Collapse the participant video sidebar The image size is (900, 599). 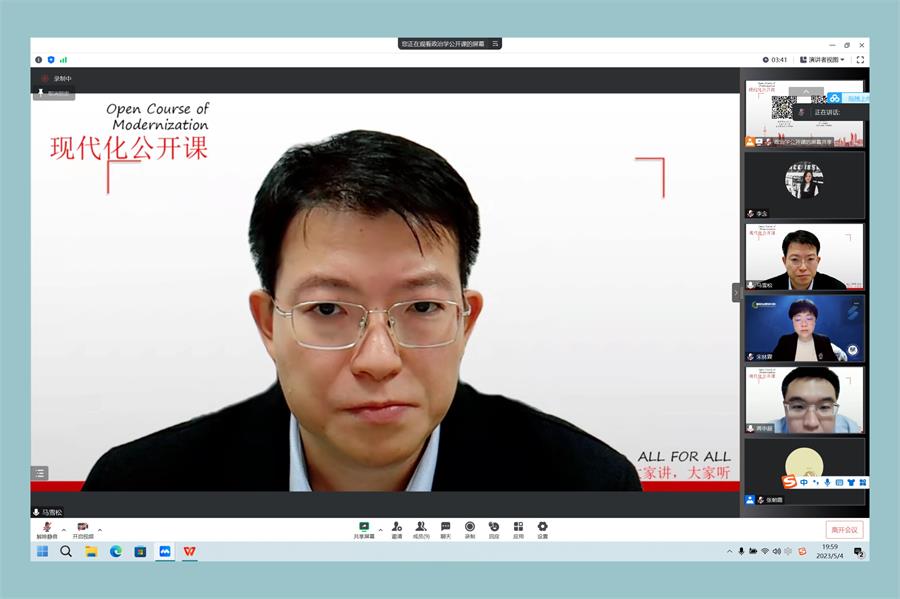736,292
